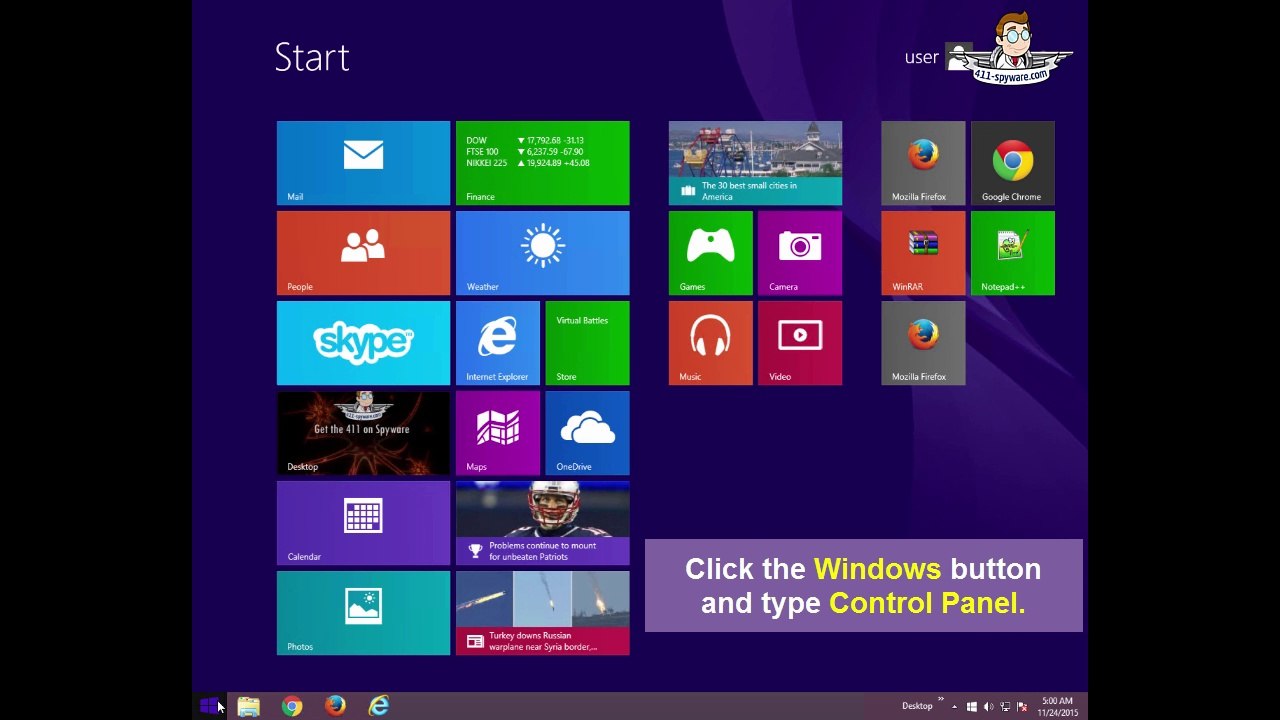Launch the OneDrive tile
Screen dimensions: 1280x720
(587, 433)
